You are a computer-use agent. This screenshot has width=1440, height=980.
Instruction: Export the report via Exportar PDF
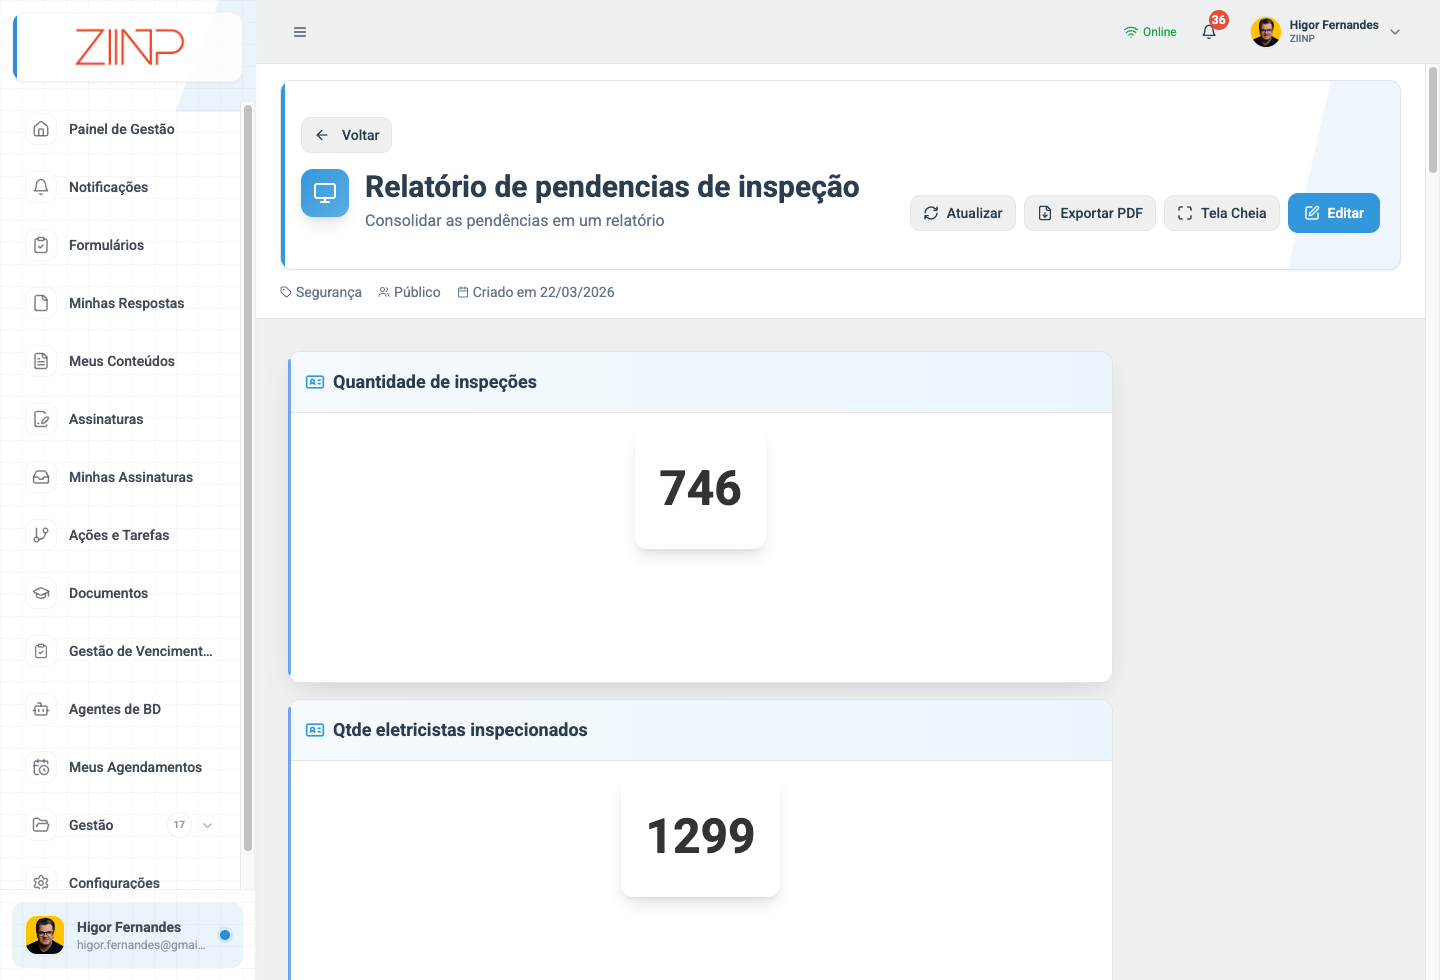1090,213
